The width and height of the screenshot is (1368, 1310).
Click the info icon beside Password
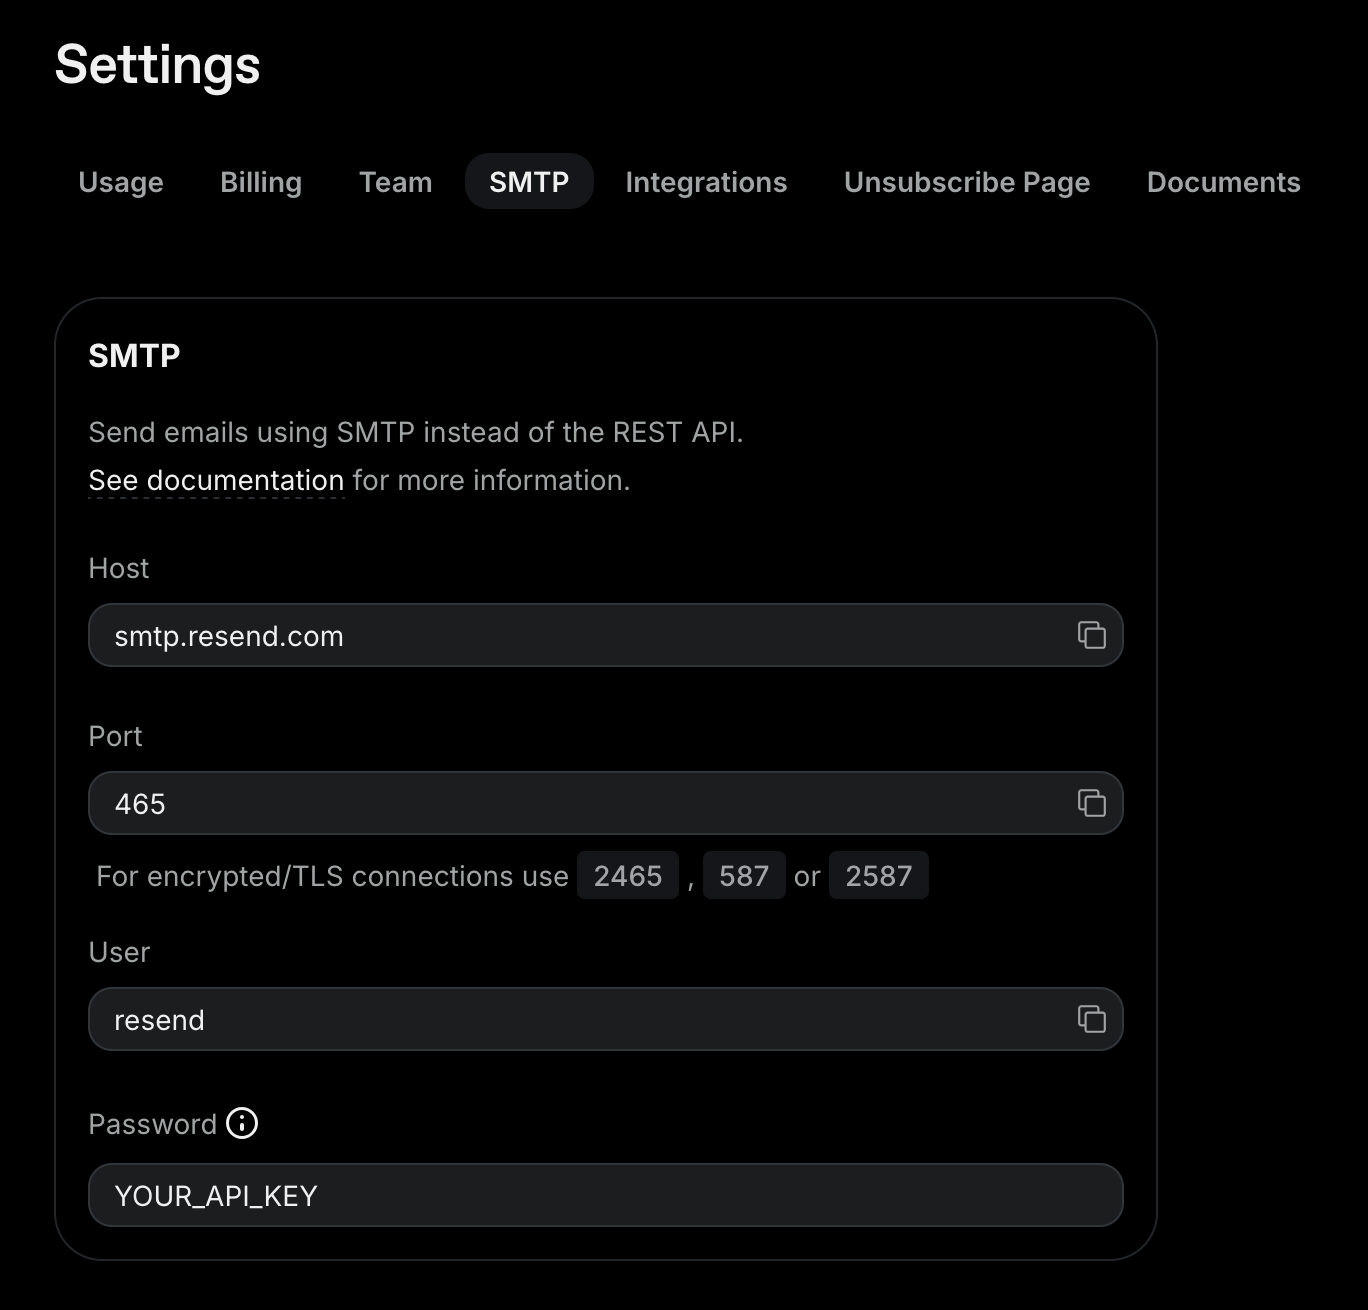(x=242, y=1123)
